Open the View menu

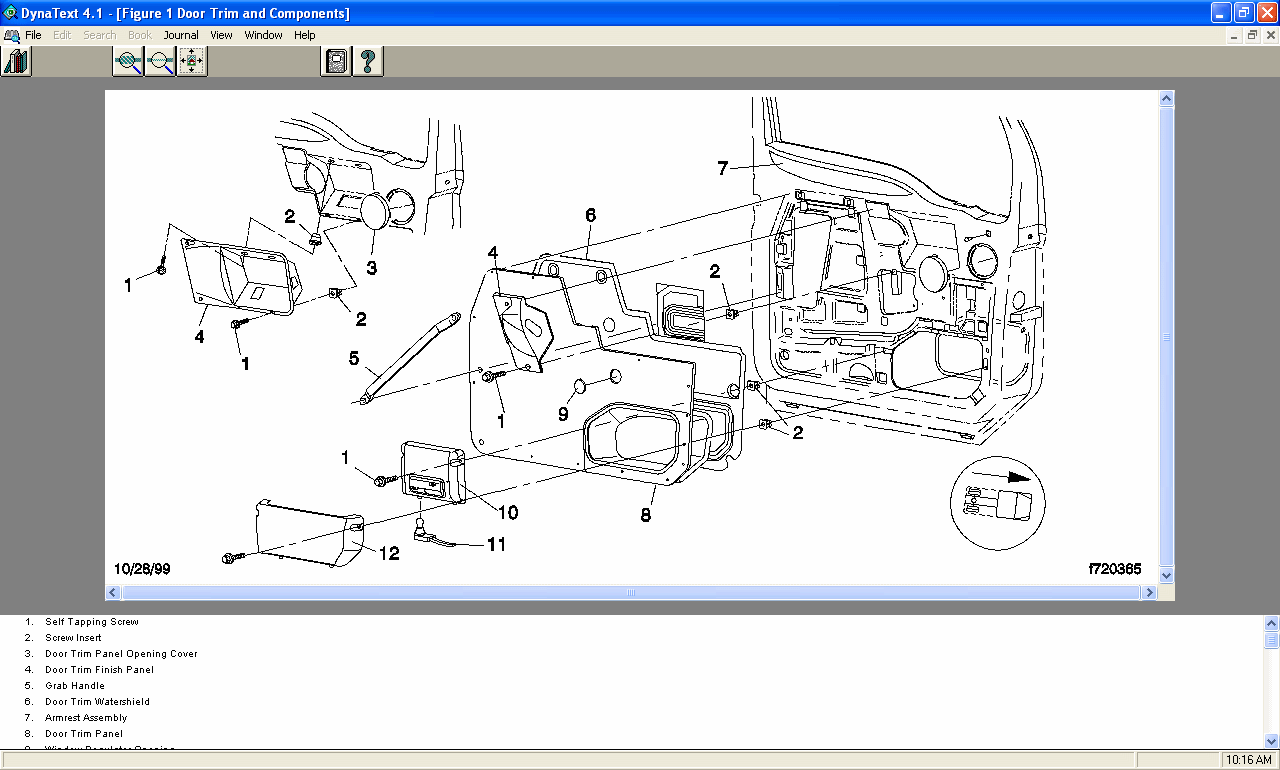click(221, 35)
